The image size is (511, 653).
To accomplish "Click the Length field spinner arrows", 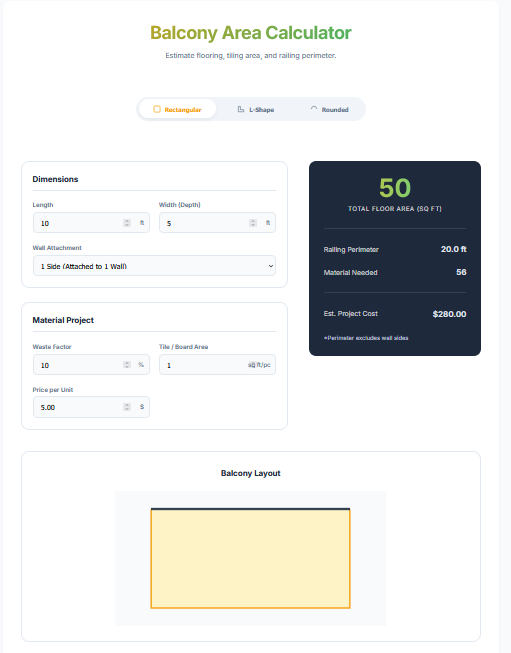I will pyautogui.click(x=127, y=223).
